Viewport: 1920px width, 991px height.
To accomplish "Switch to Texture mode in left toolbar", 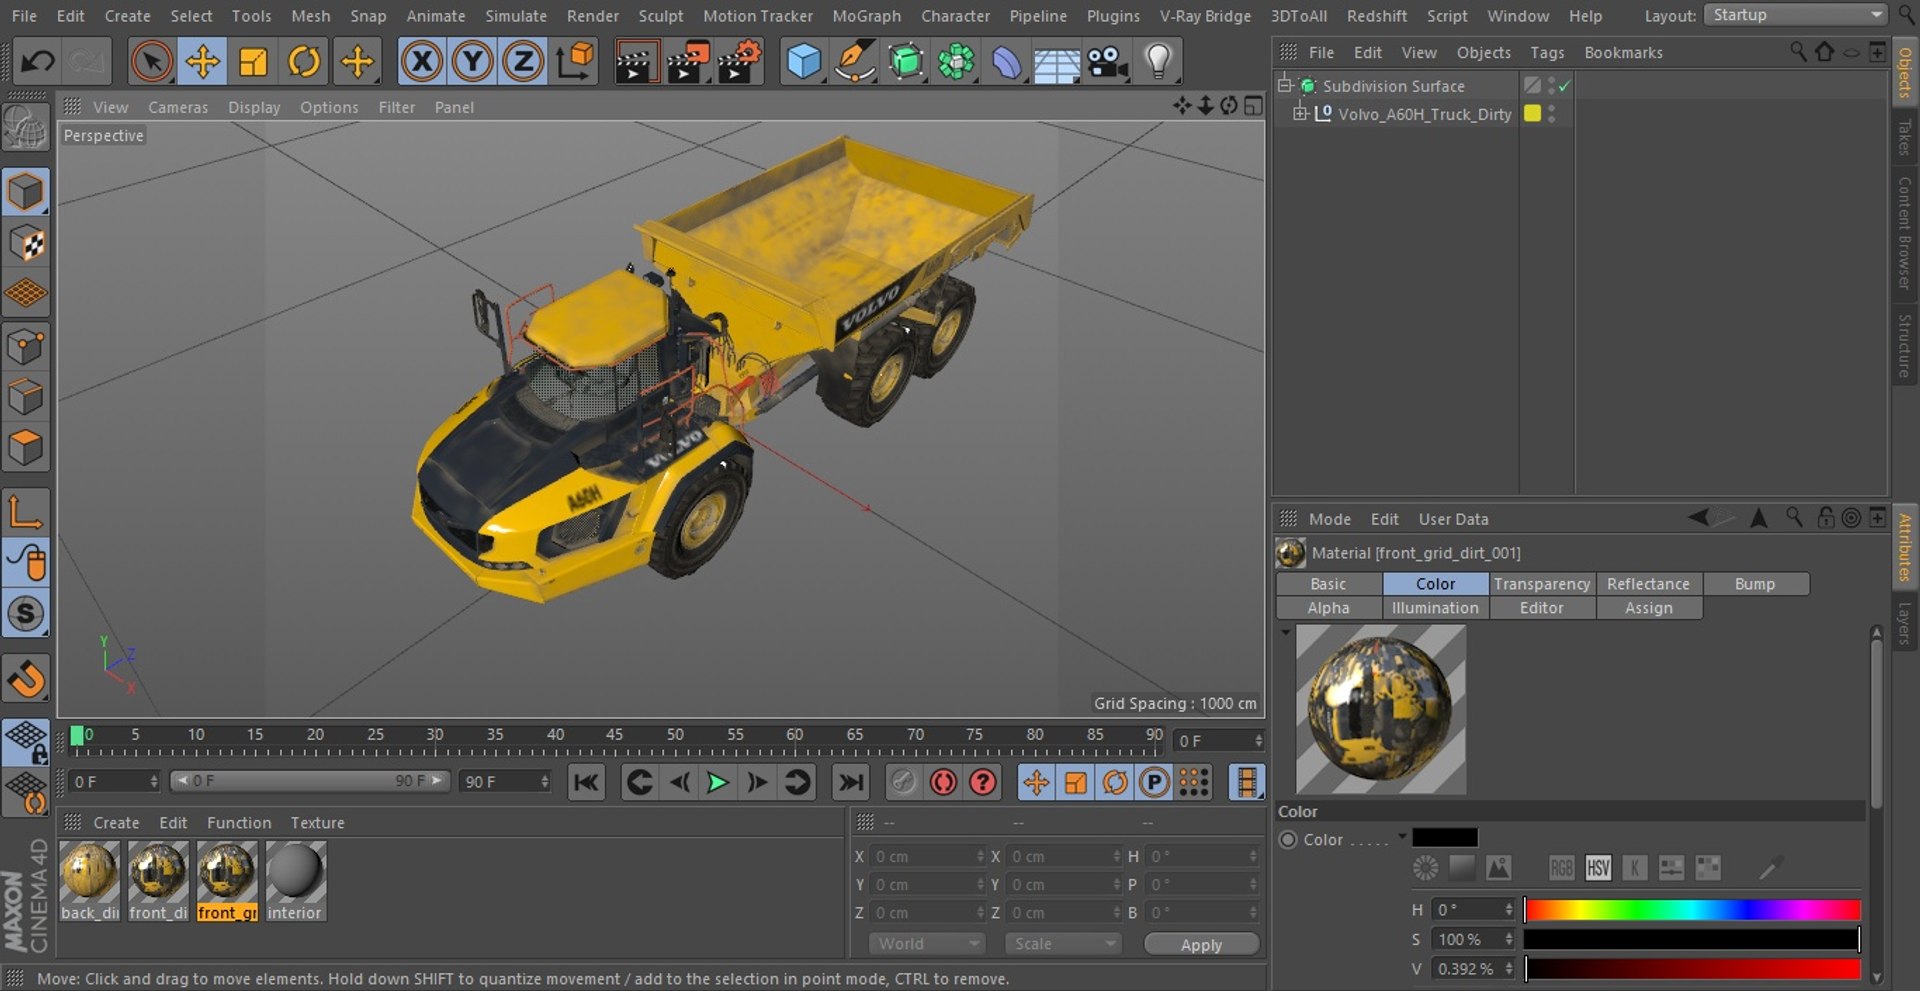I will pyautogui.click(x=26, y=243).
